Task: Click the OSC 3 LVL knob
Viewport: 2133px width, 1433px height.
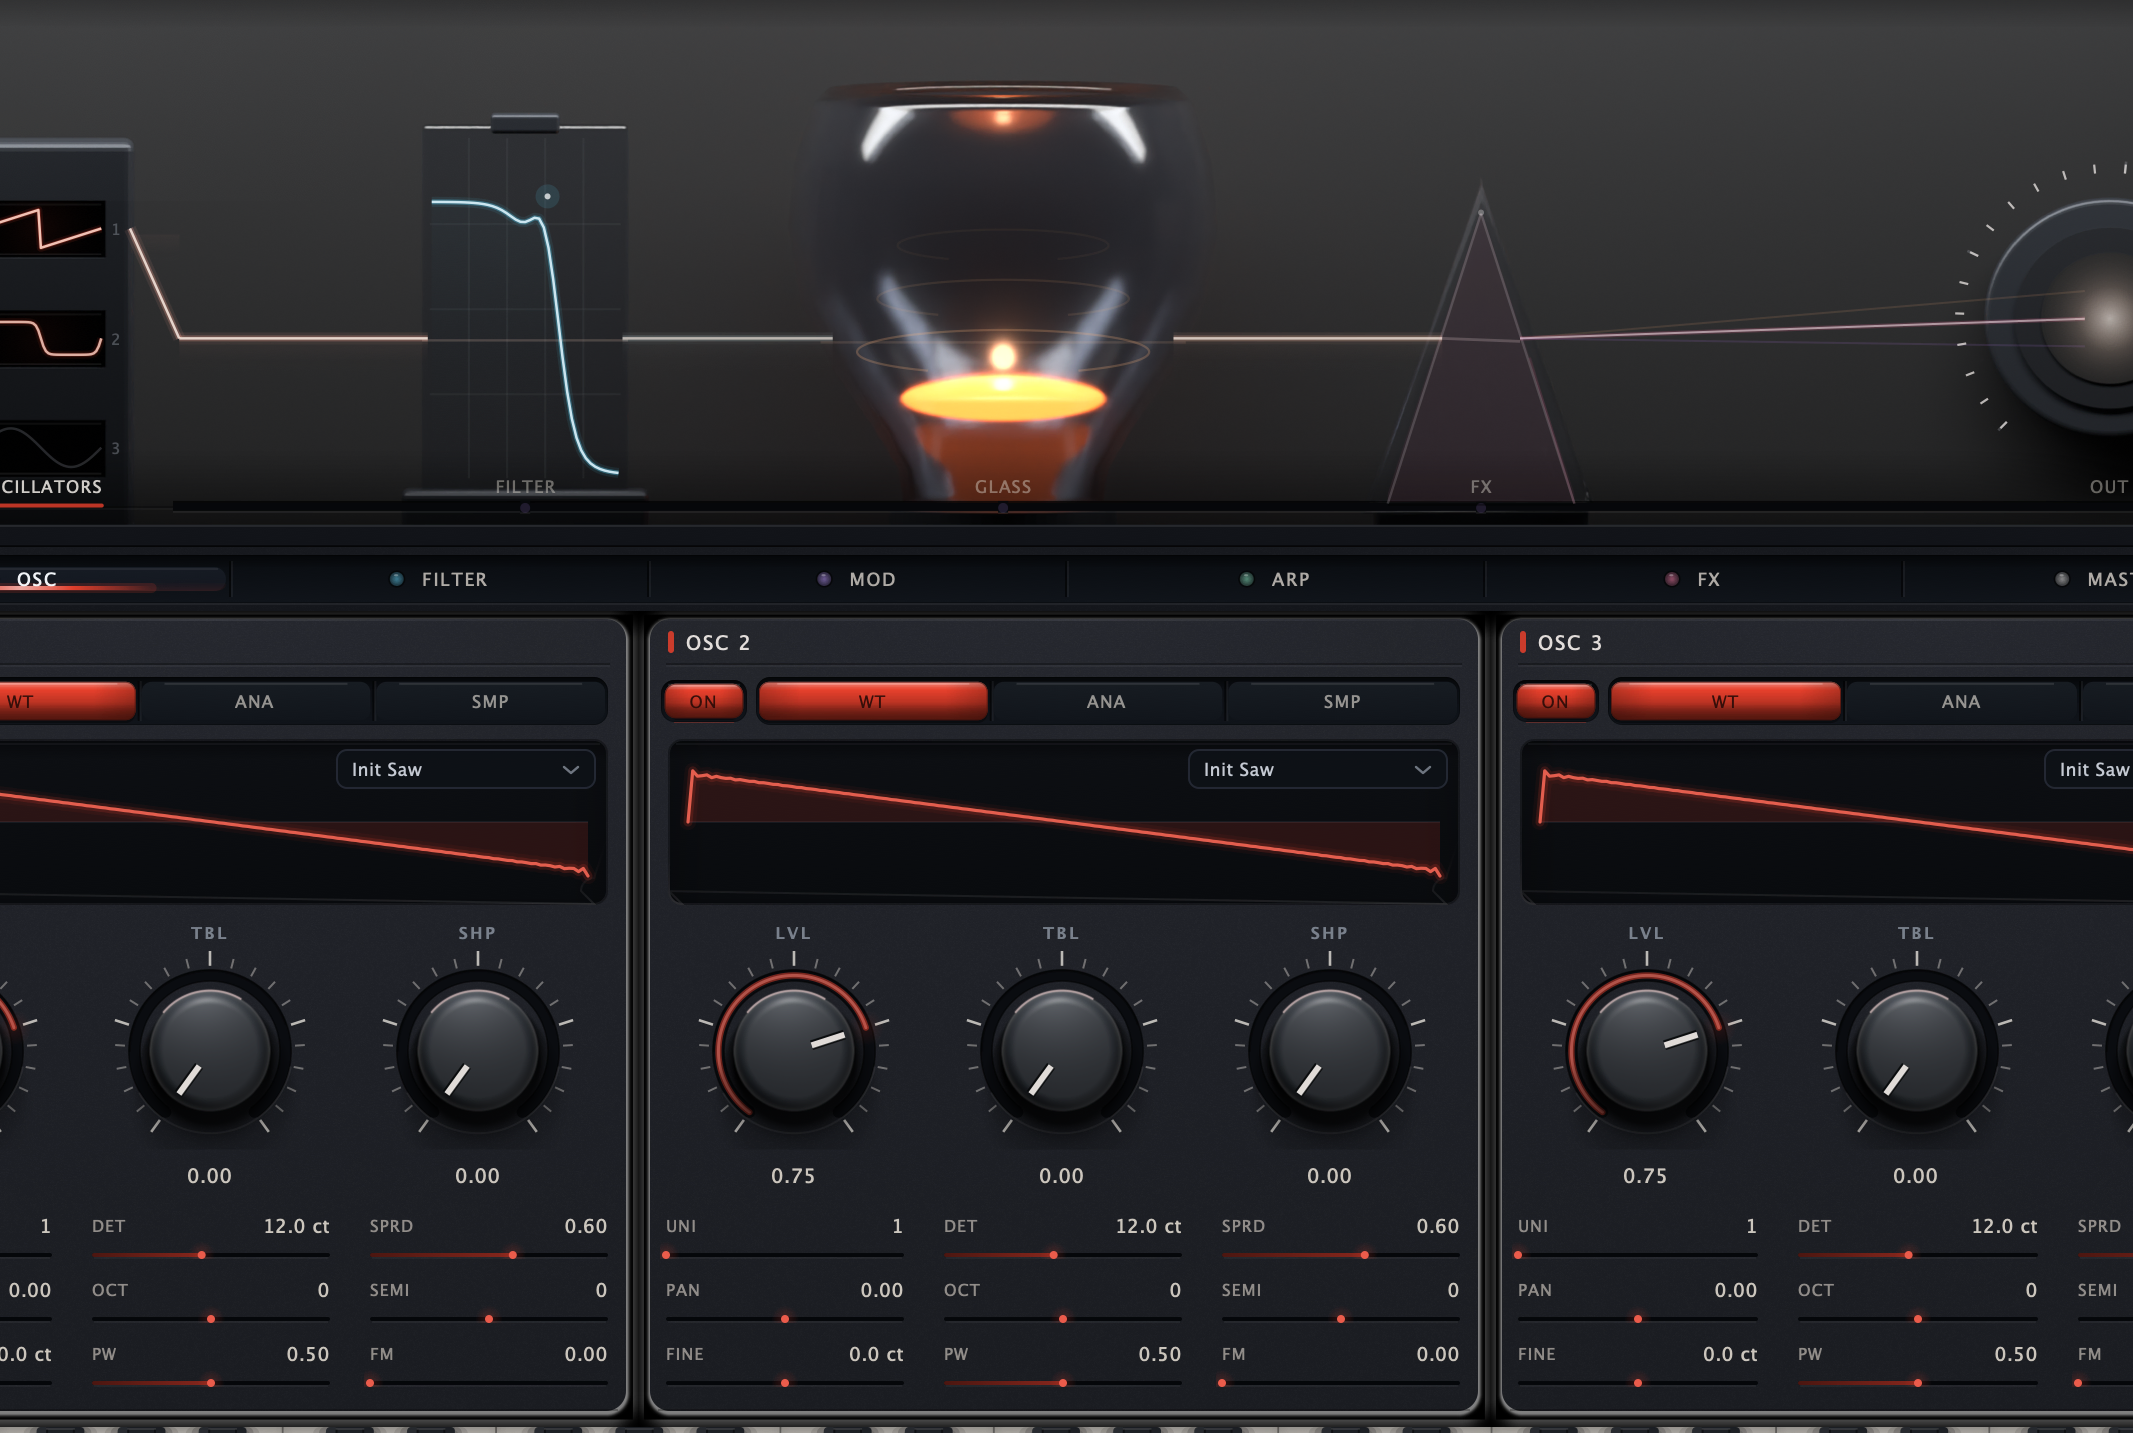Action: 1646,1051
